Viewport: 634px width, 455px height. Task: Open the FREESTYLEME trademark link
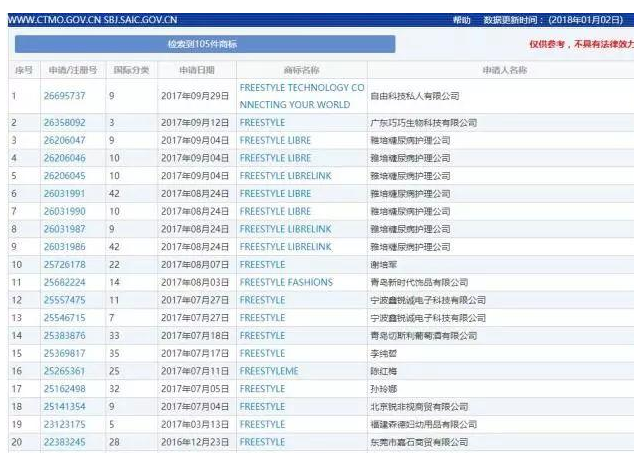(x=269, y=371)
